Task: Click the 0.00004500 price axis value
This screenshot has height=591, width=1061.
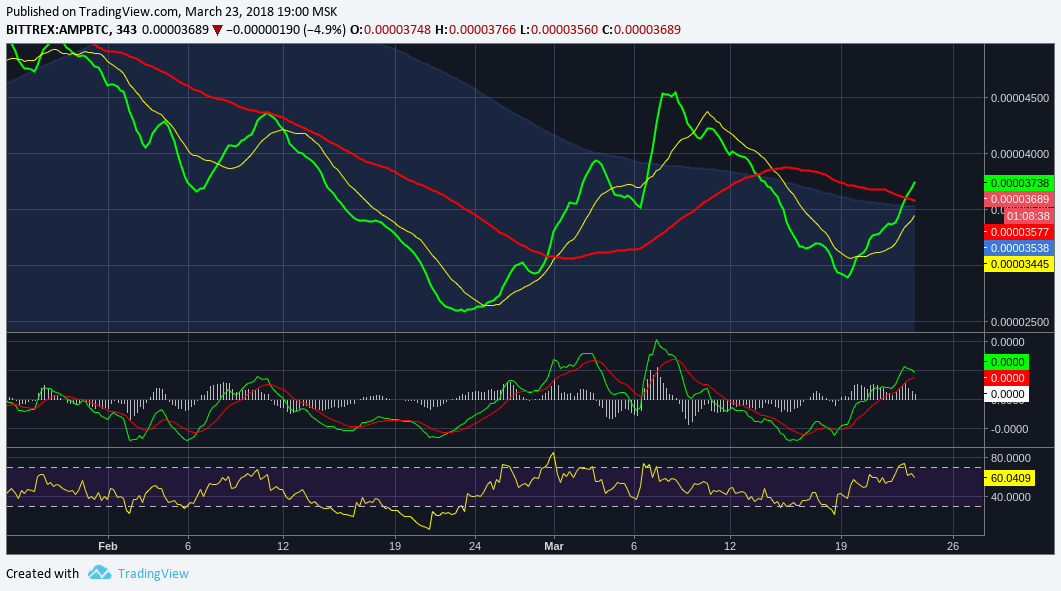Action: 1020,98
